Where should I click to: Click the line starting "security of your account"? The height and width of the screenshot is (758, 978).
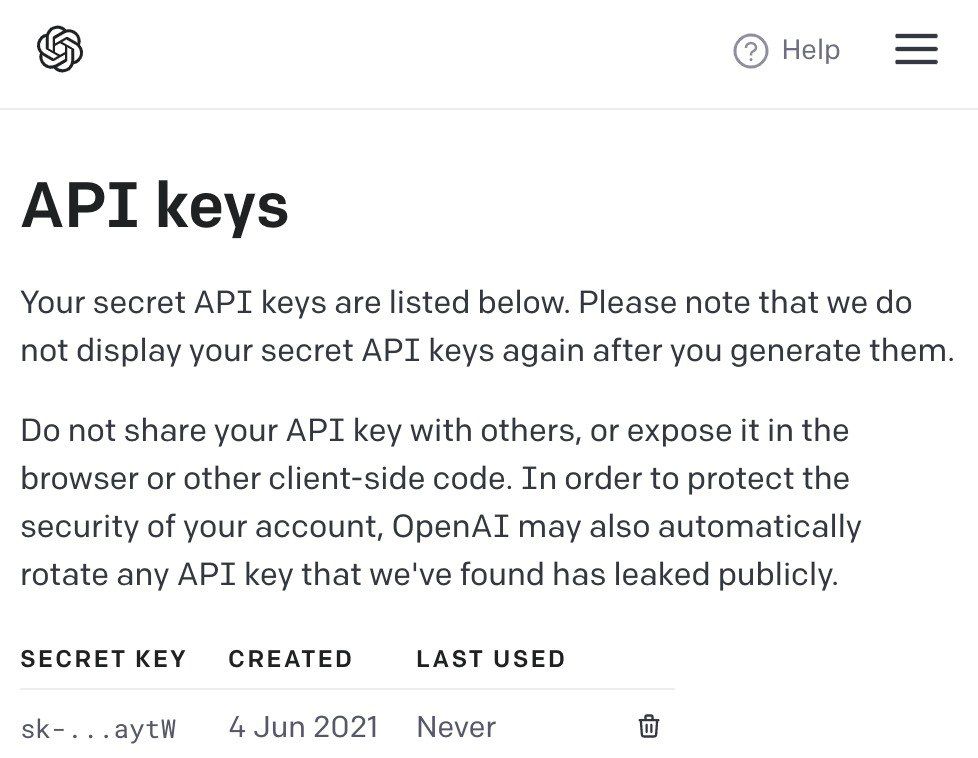(440, 526)
